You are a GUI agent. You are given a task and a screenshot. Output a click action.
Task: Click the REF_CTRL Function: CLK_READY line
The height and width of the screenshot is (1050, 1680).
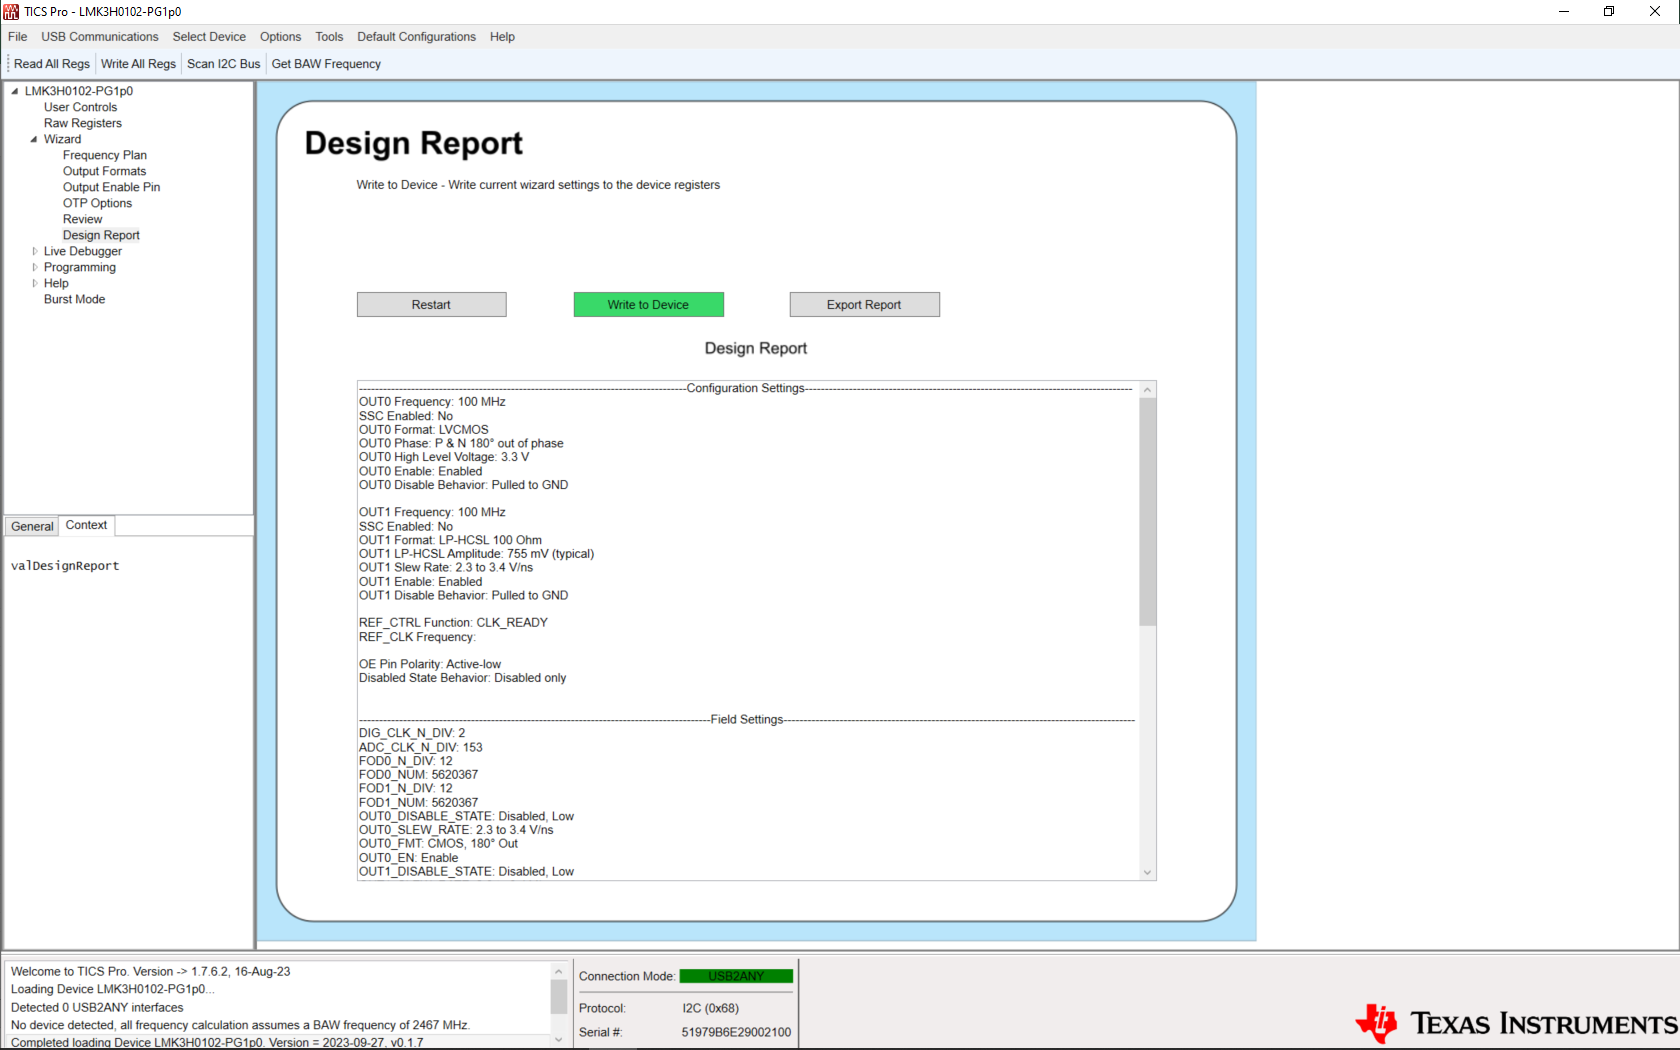pos(454,622)
